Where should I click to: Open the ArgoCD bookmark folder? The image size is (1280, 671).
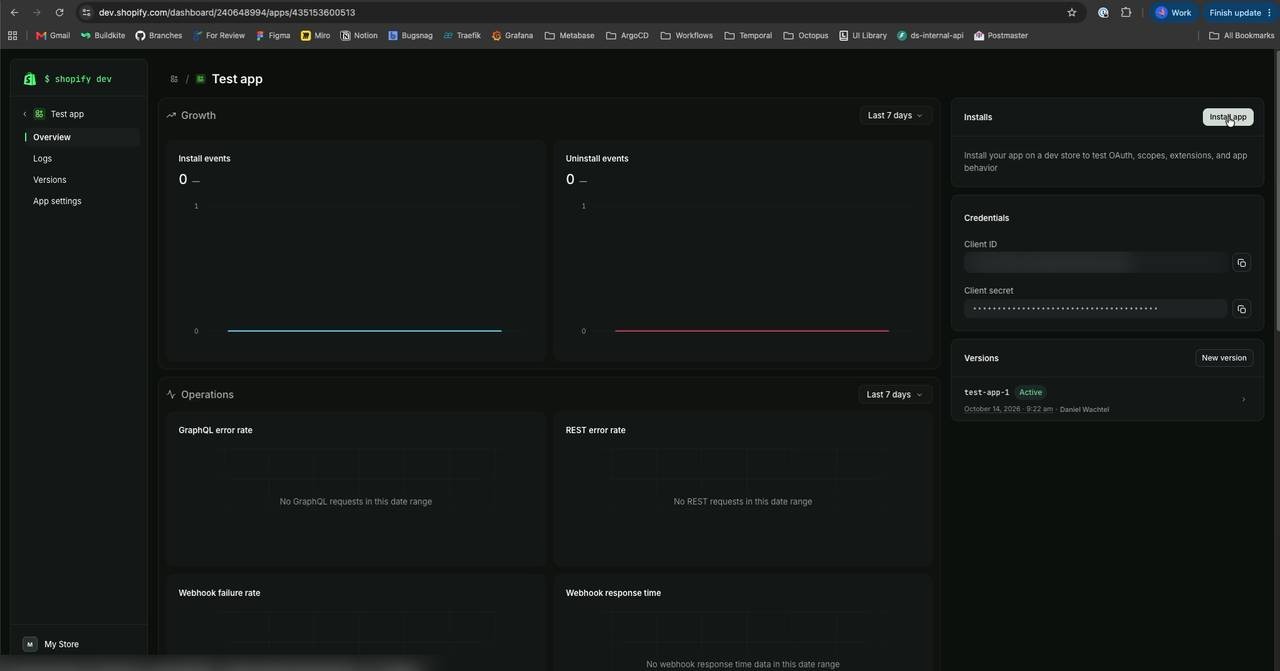point(627,36)
